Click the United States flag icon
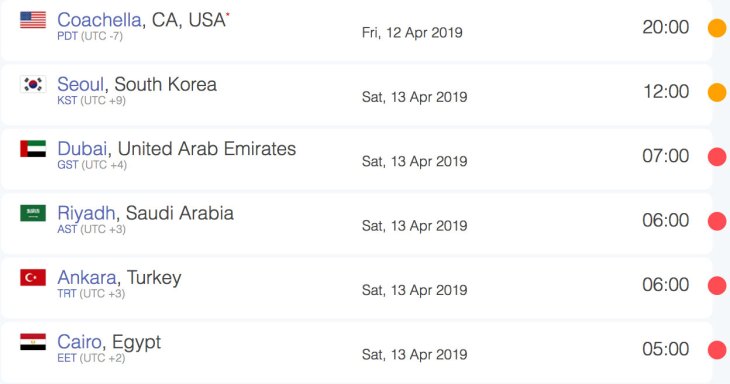Screen dimensions: 730x384 (33, 20)
